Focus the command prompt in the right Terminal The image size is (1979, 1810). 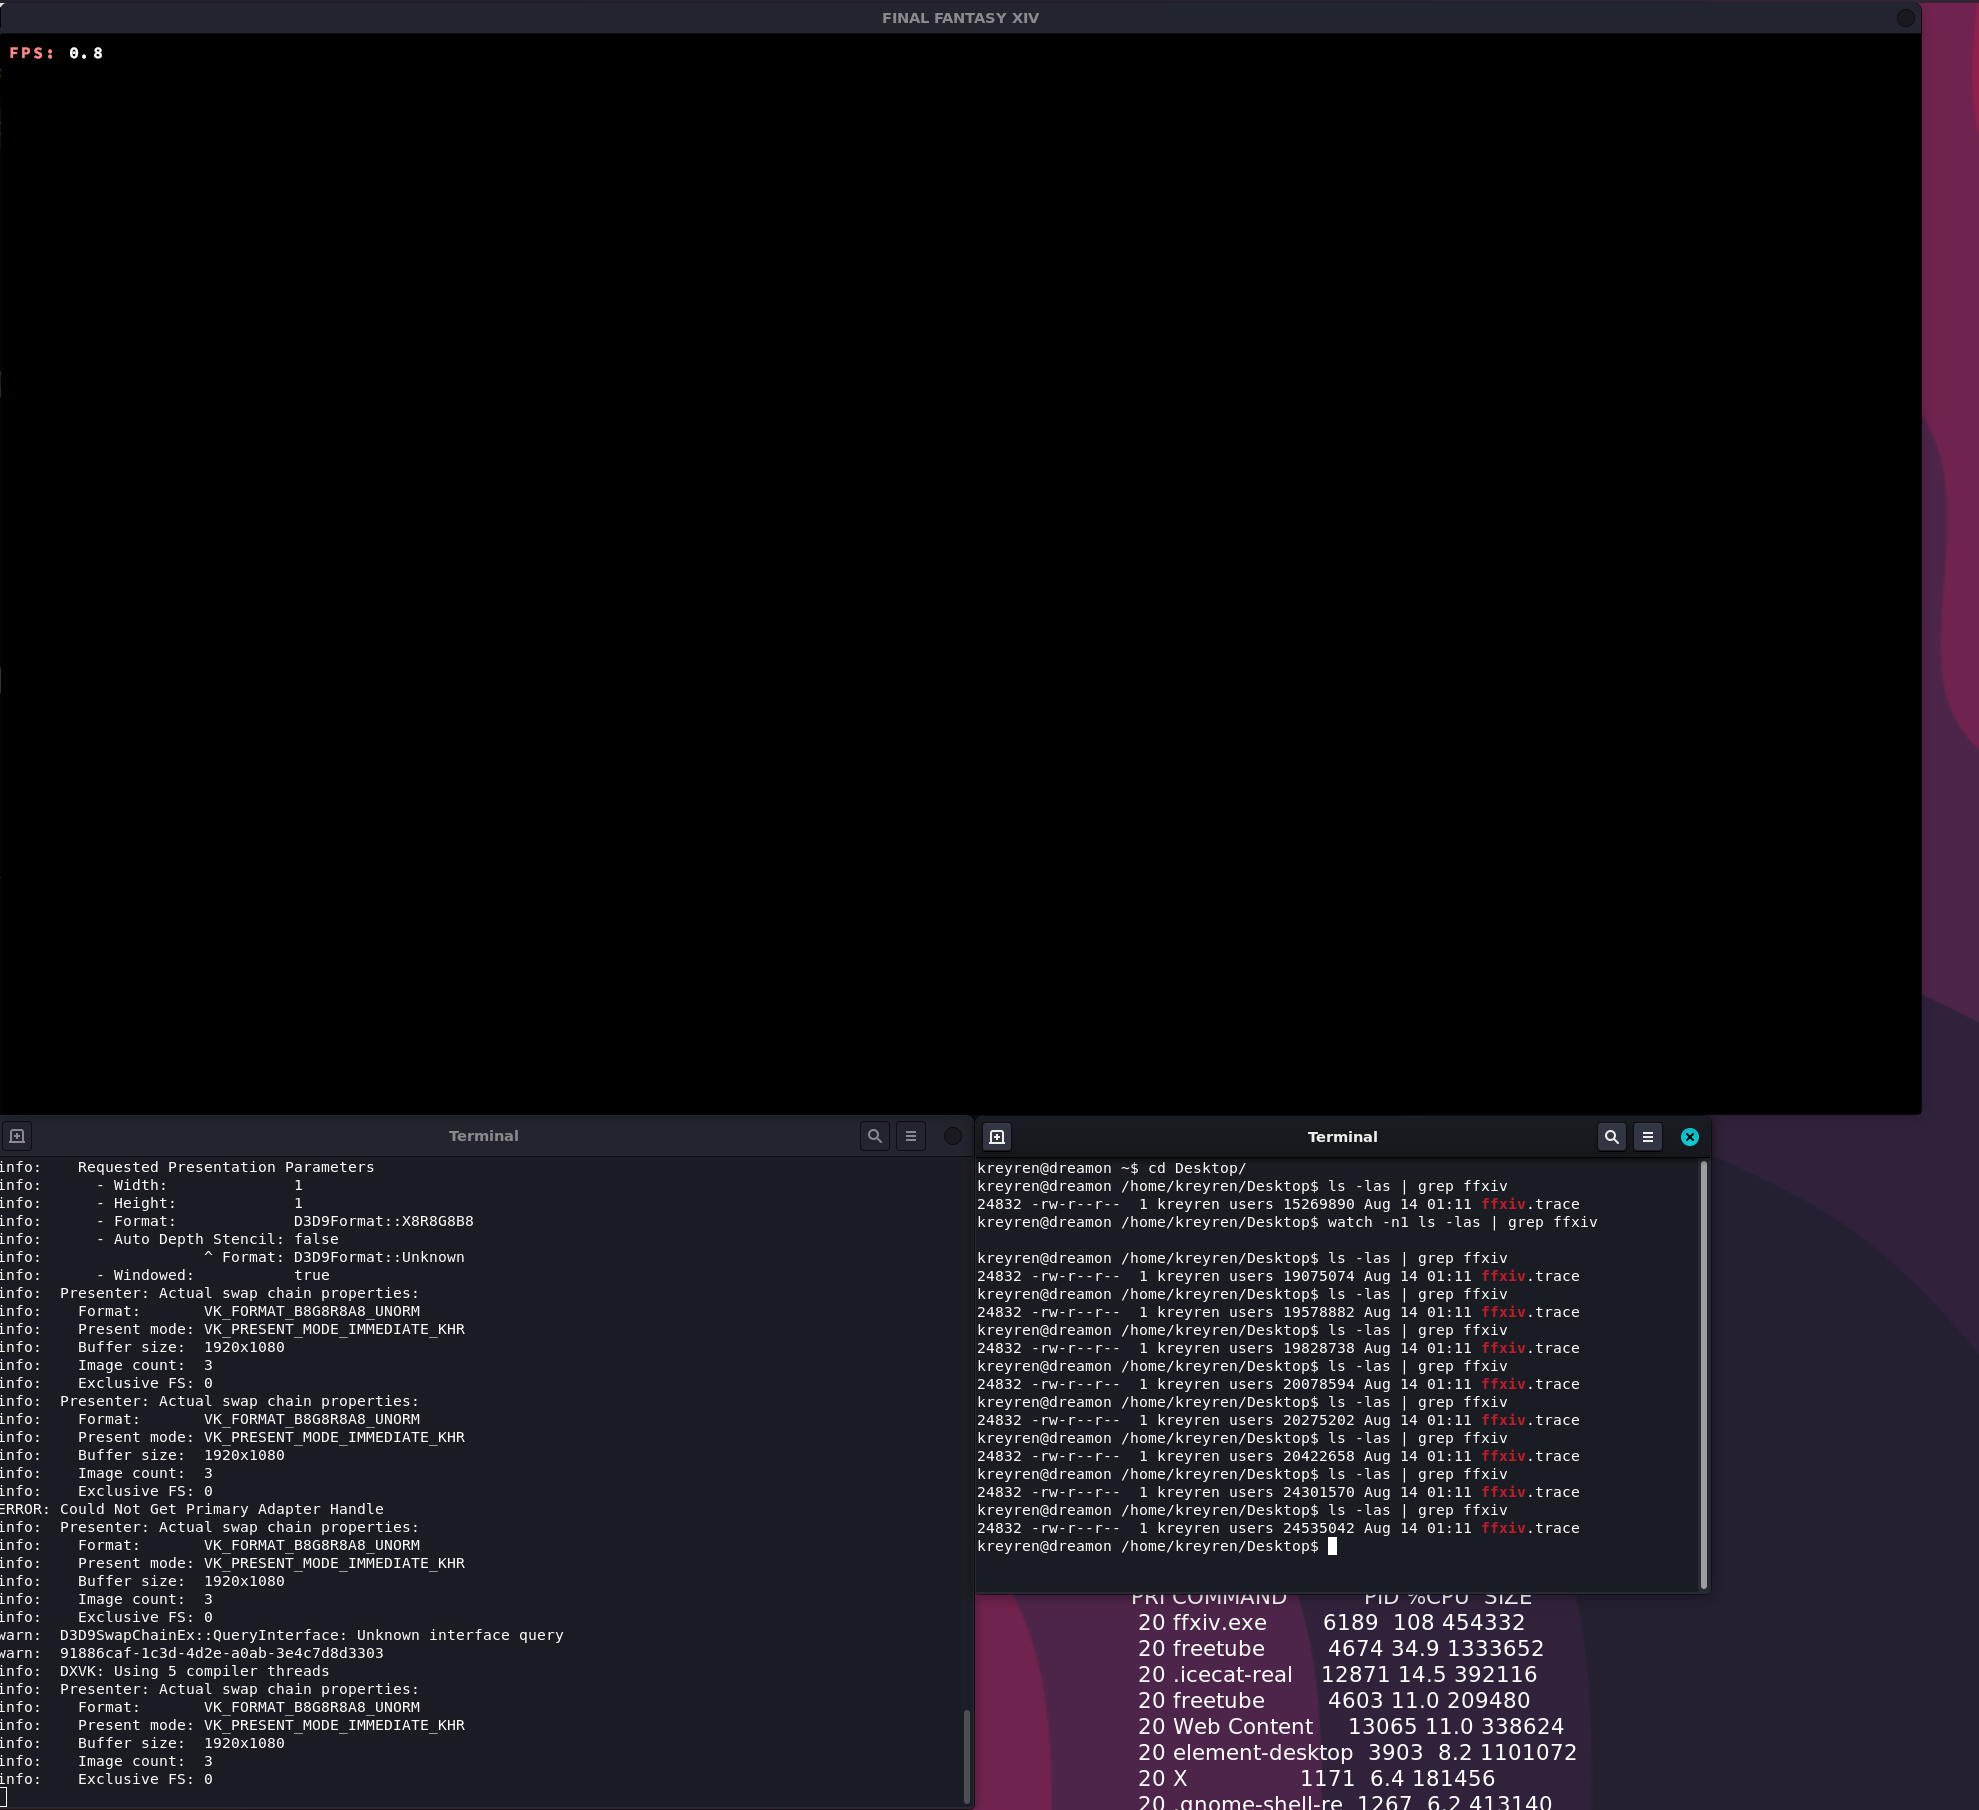tap(1332, 1545)
